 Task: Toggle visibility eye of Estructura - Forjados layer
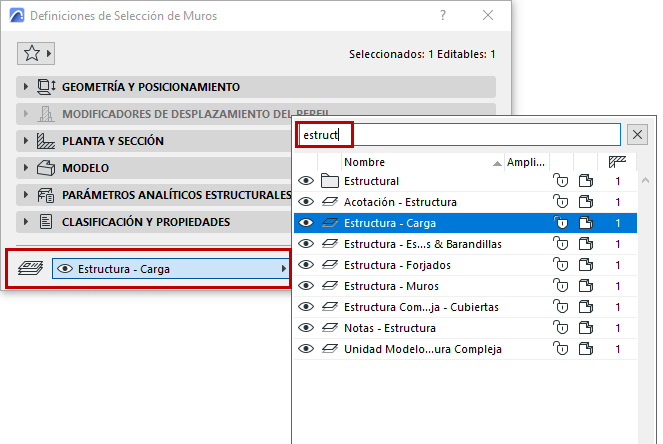click(307, 265)
